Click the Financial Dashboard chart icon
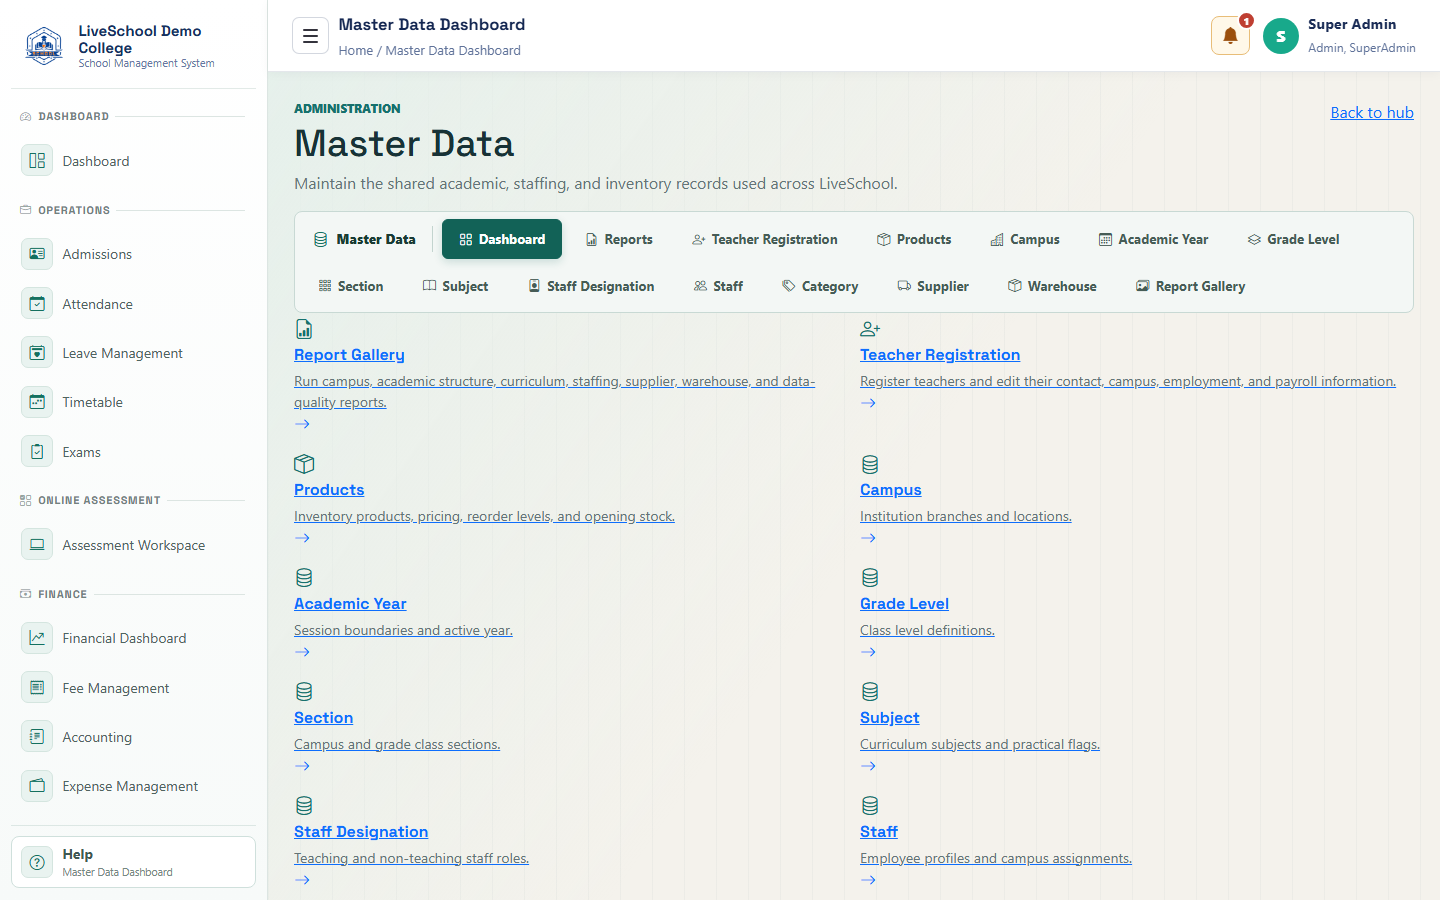Image resolution: width=1440 pixels, height=900 pixels. coord(37,638)
